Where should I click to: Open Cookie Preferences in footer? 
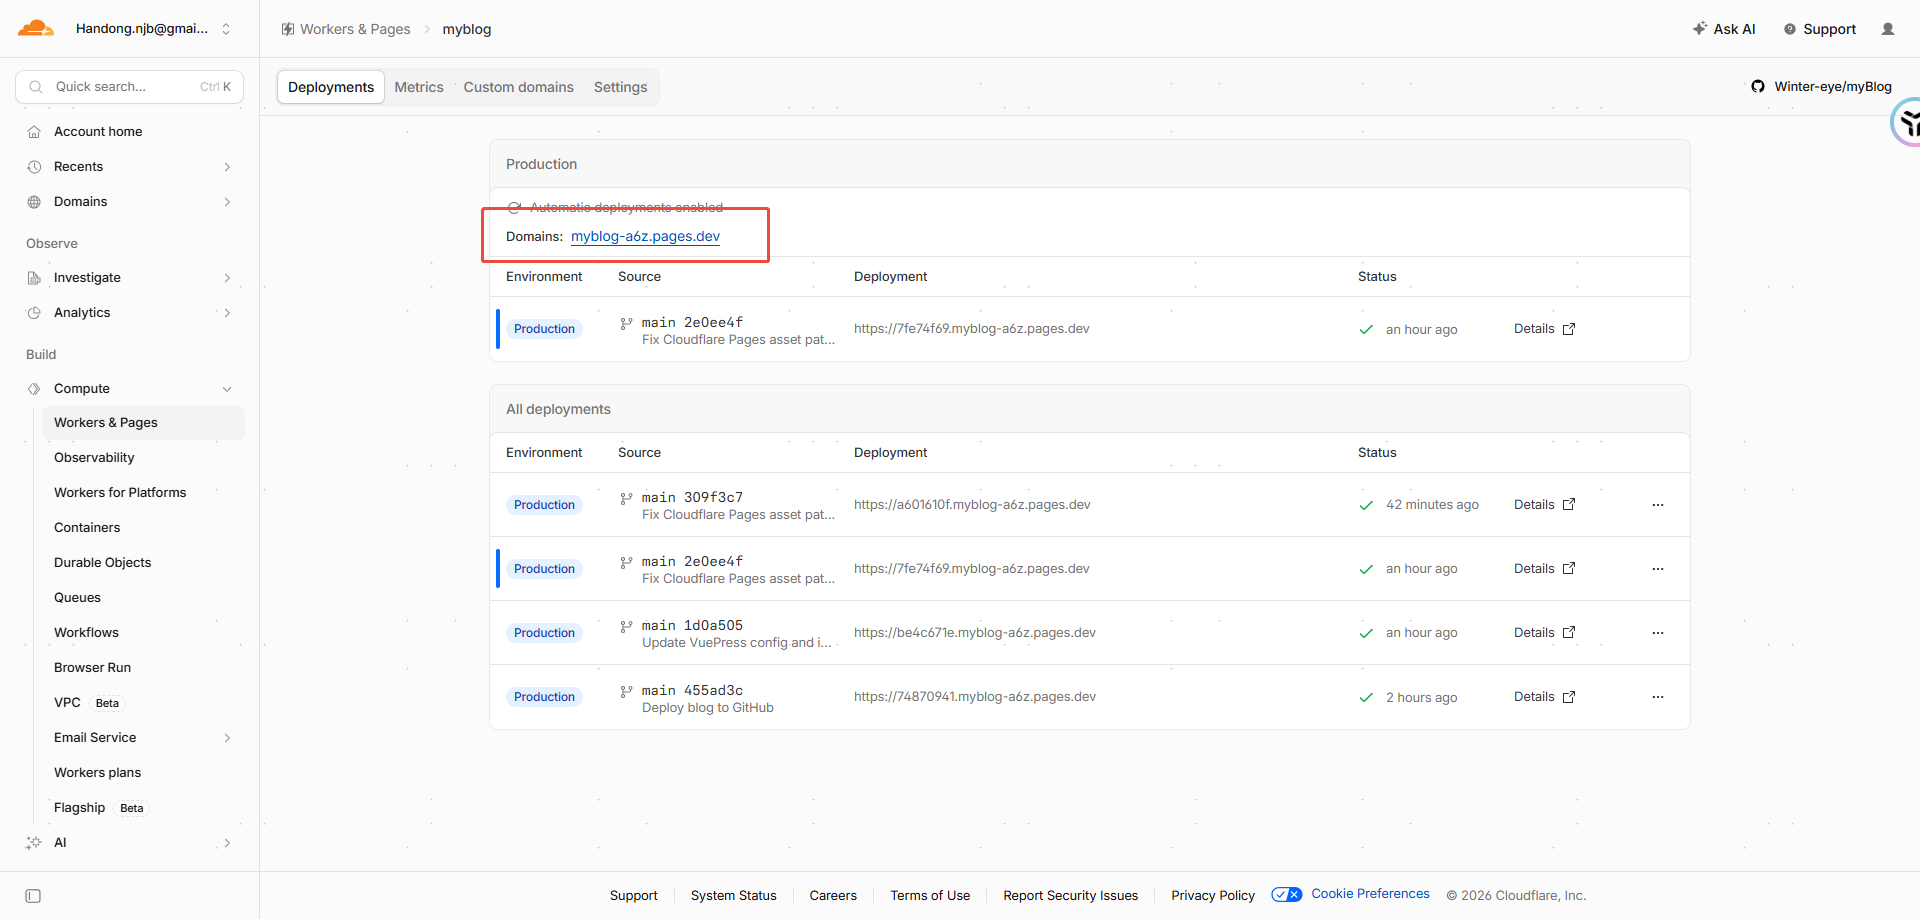point(1371,894)
